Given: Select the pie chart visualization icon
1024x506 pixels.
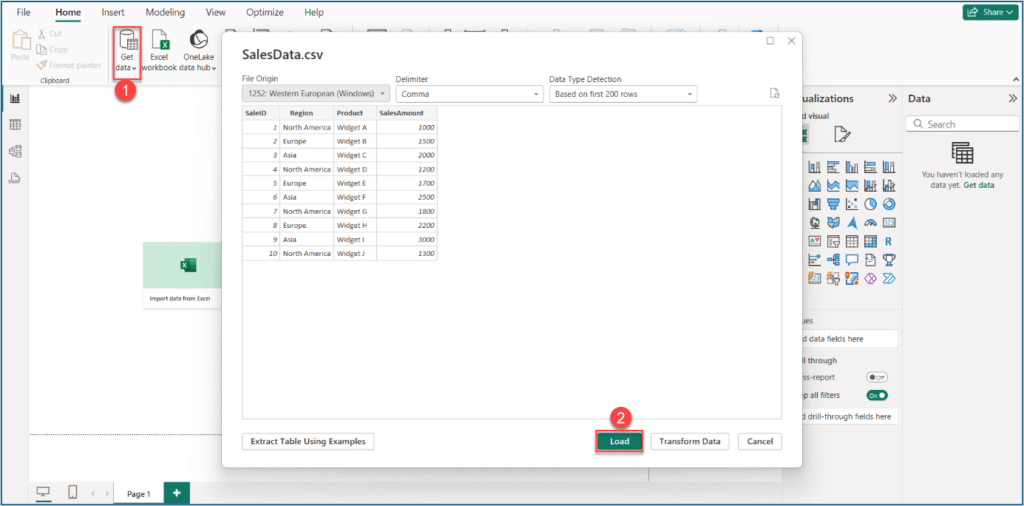Looking at the screenshot, I should [x=871, y=204].
